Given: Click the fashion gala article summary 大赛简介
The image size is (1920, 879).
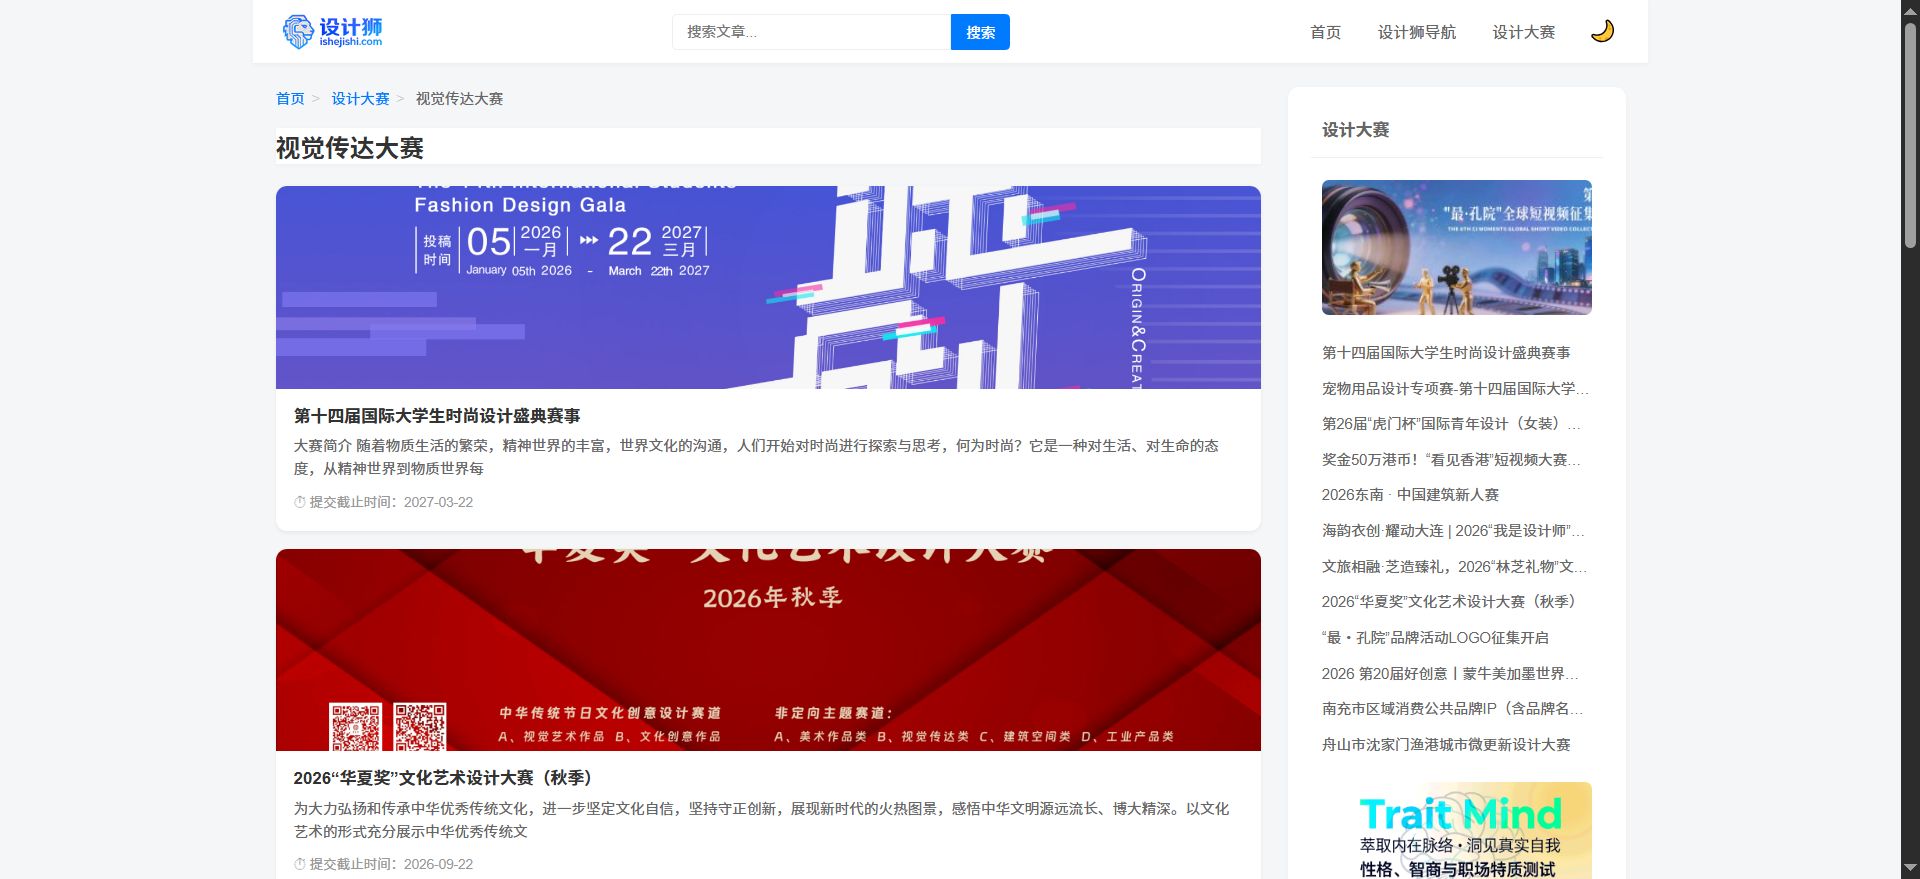Looking at the screenshot, I should (x=756, y=457).
